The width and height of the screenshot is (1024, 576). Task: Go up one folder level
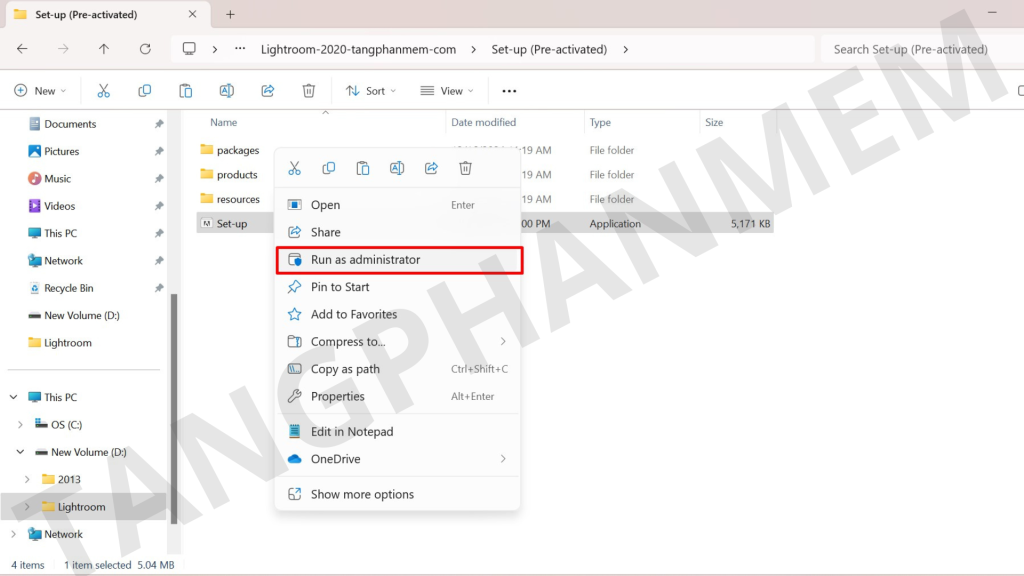[x=104, y=49]
